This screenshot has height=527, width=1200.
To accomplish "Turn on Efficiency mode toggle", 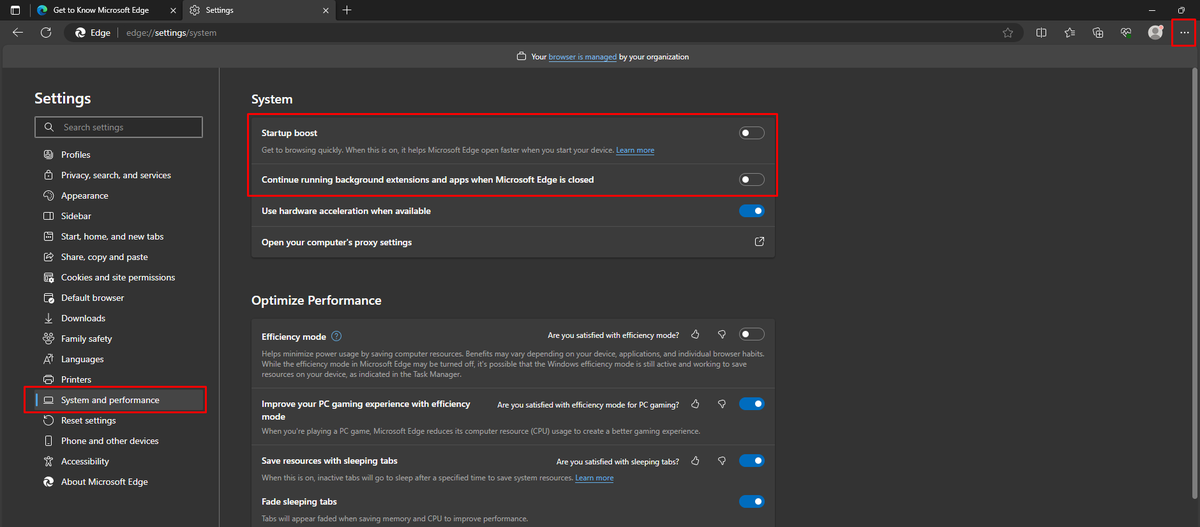I will click(752, 335).
